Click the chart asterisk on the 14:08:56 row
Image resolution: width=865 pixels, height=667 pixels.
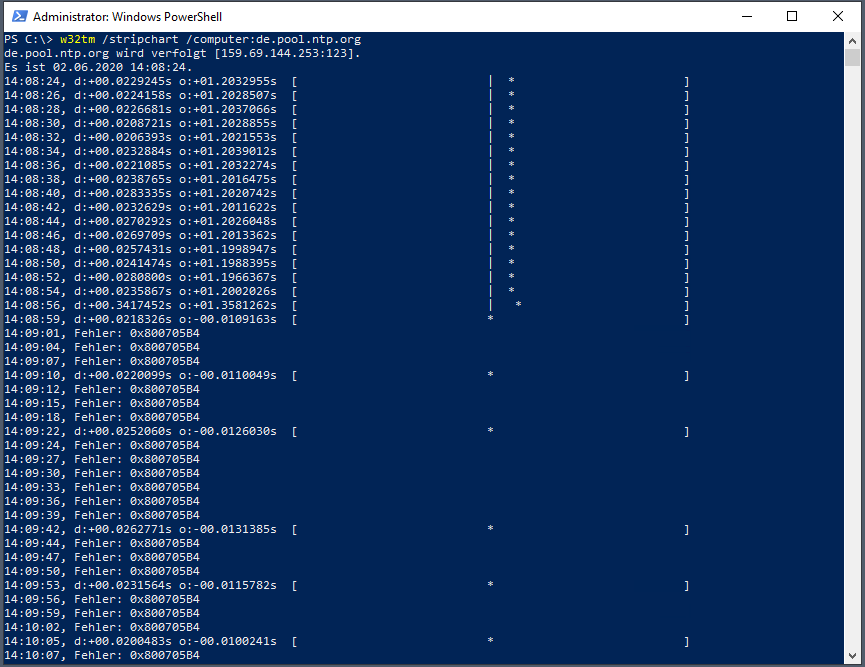click(x=519, y=304)
